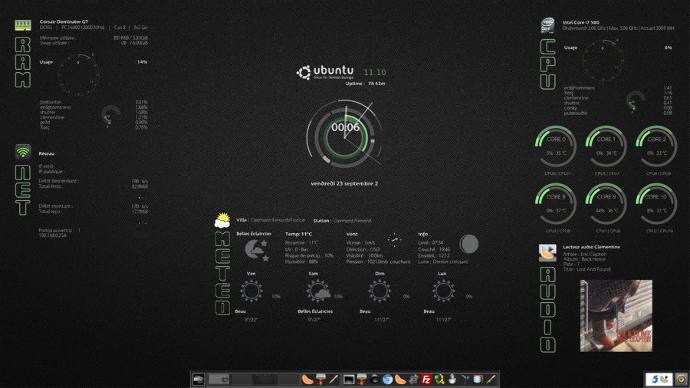Click the Clementine play icon in the audio widget

tap(547, 253)
